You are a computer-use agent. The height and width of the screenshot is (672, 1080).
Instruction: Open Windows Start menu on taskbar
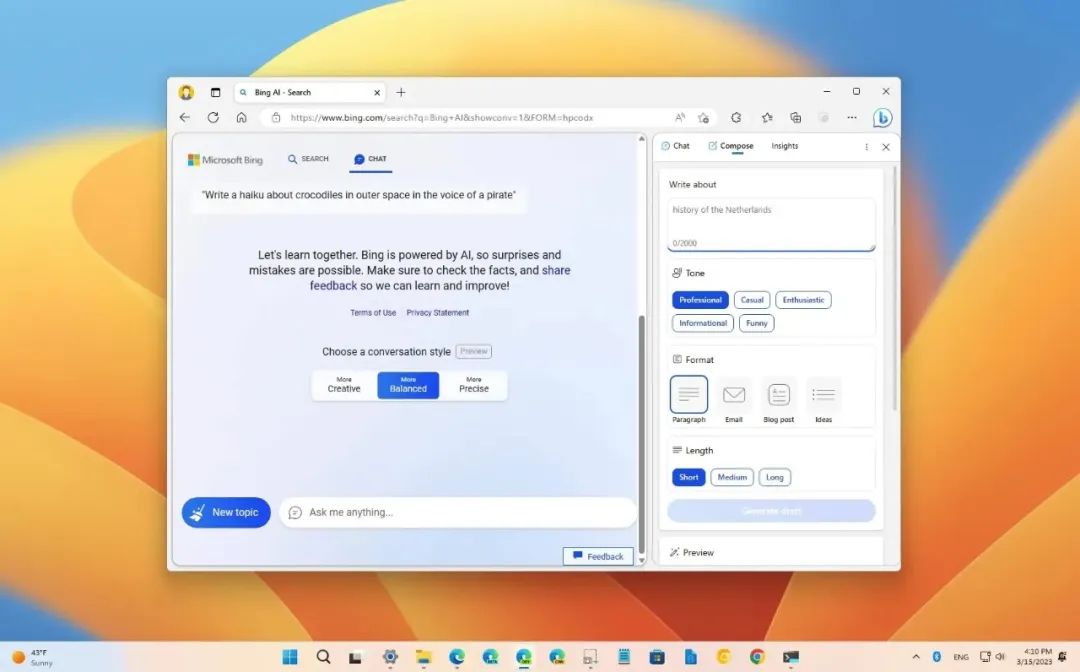tap(290, 657)
